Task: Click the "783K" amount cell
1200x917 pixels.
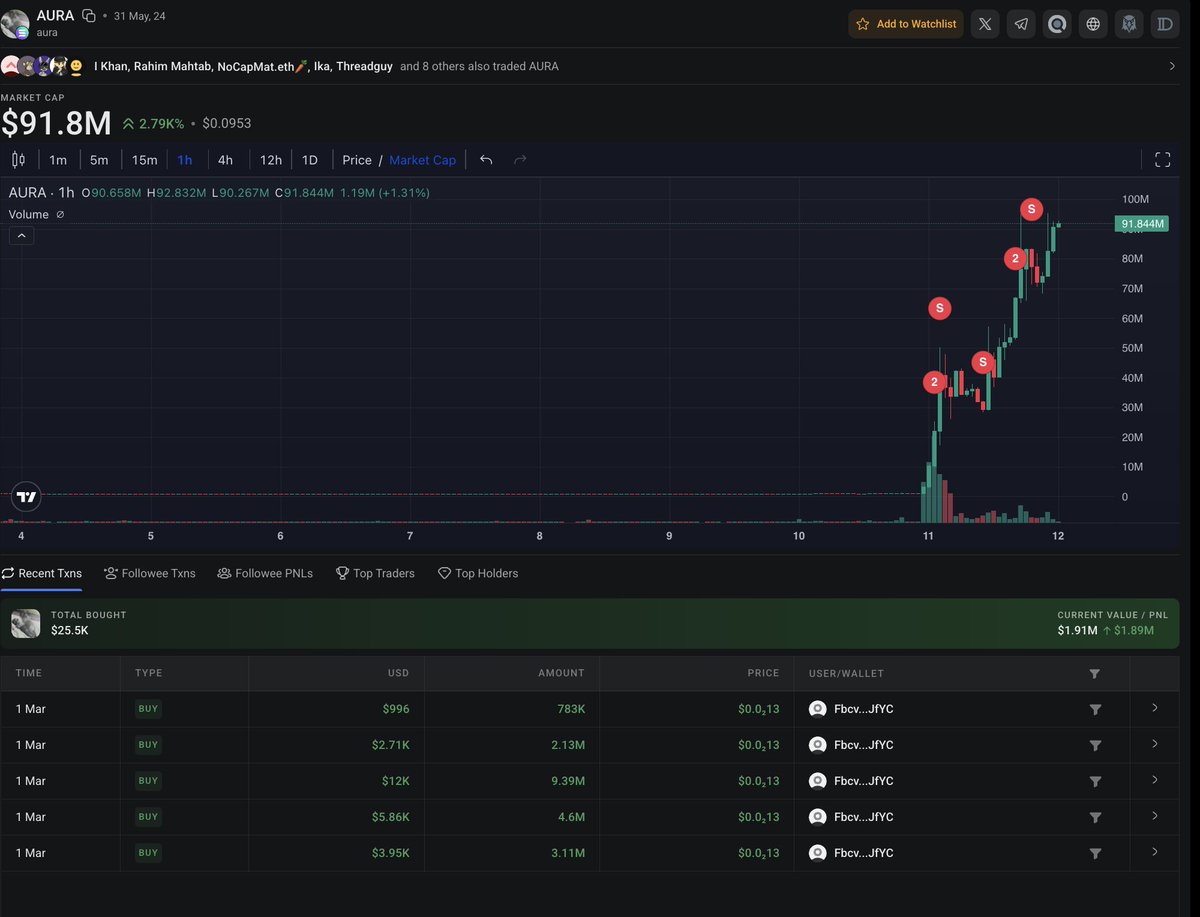Action: tap(571, 709)
